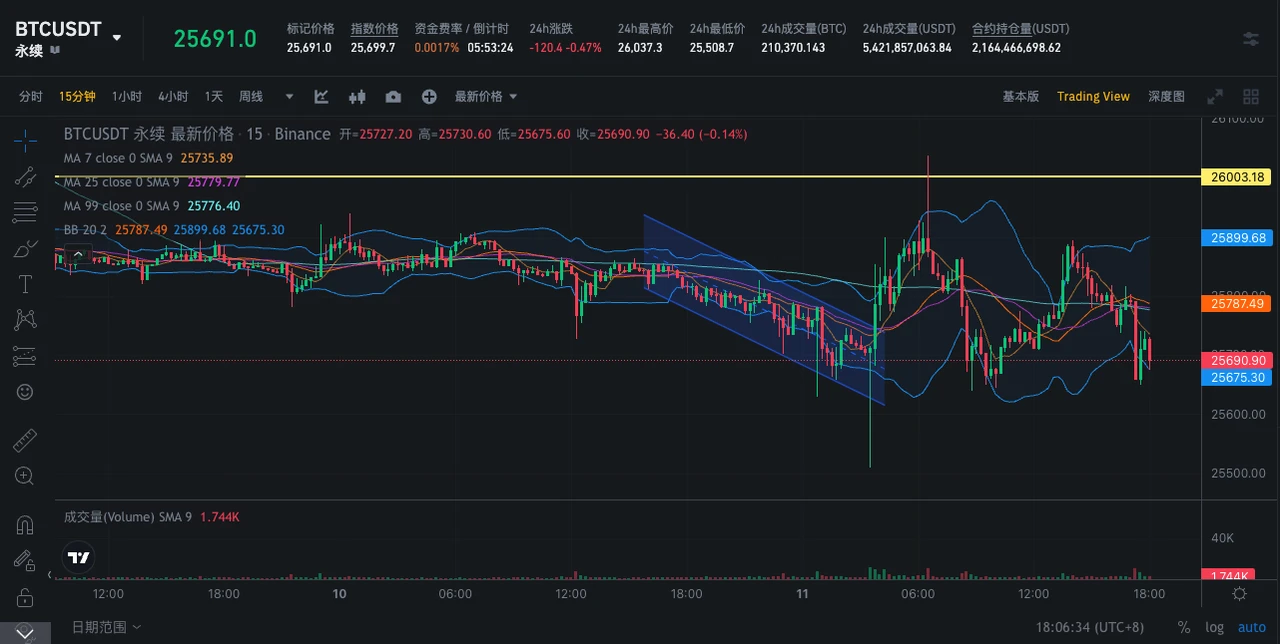Open the multi-chart layout grid icon
Screen dimensions: 1280x644
[1251, 97]
